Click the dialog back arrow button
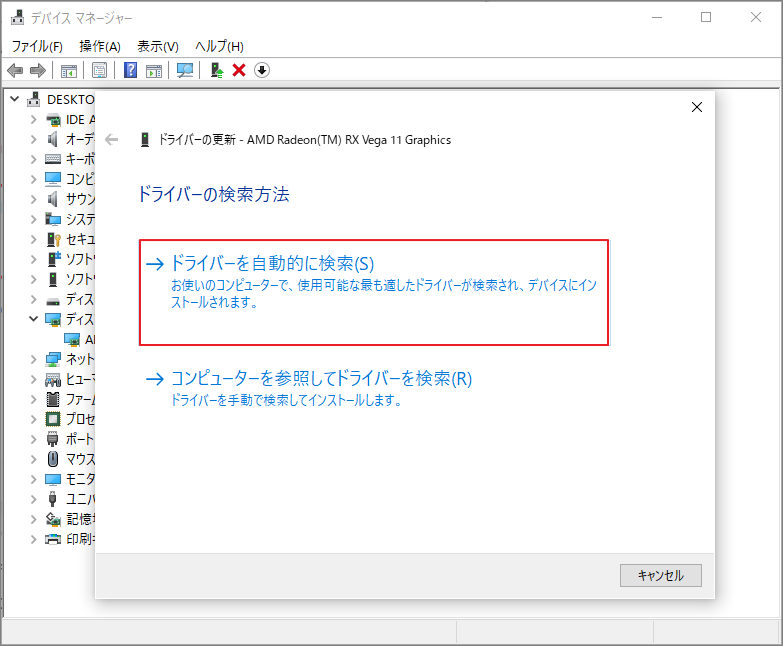This screenshot has width=783, height=646. pyautogui.click(x=112, y=140)
